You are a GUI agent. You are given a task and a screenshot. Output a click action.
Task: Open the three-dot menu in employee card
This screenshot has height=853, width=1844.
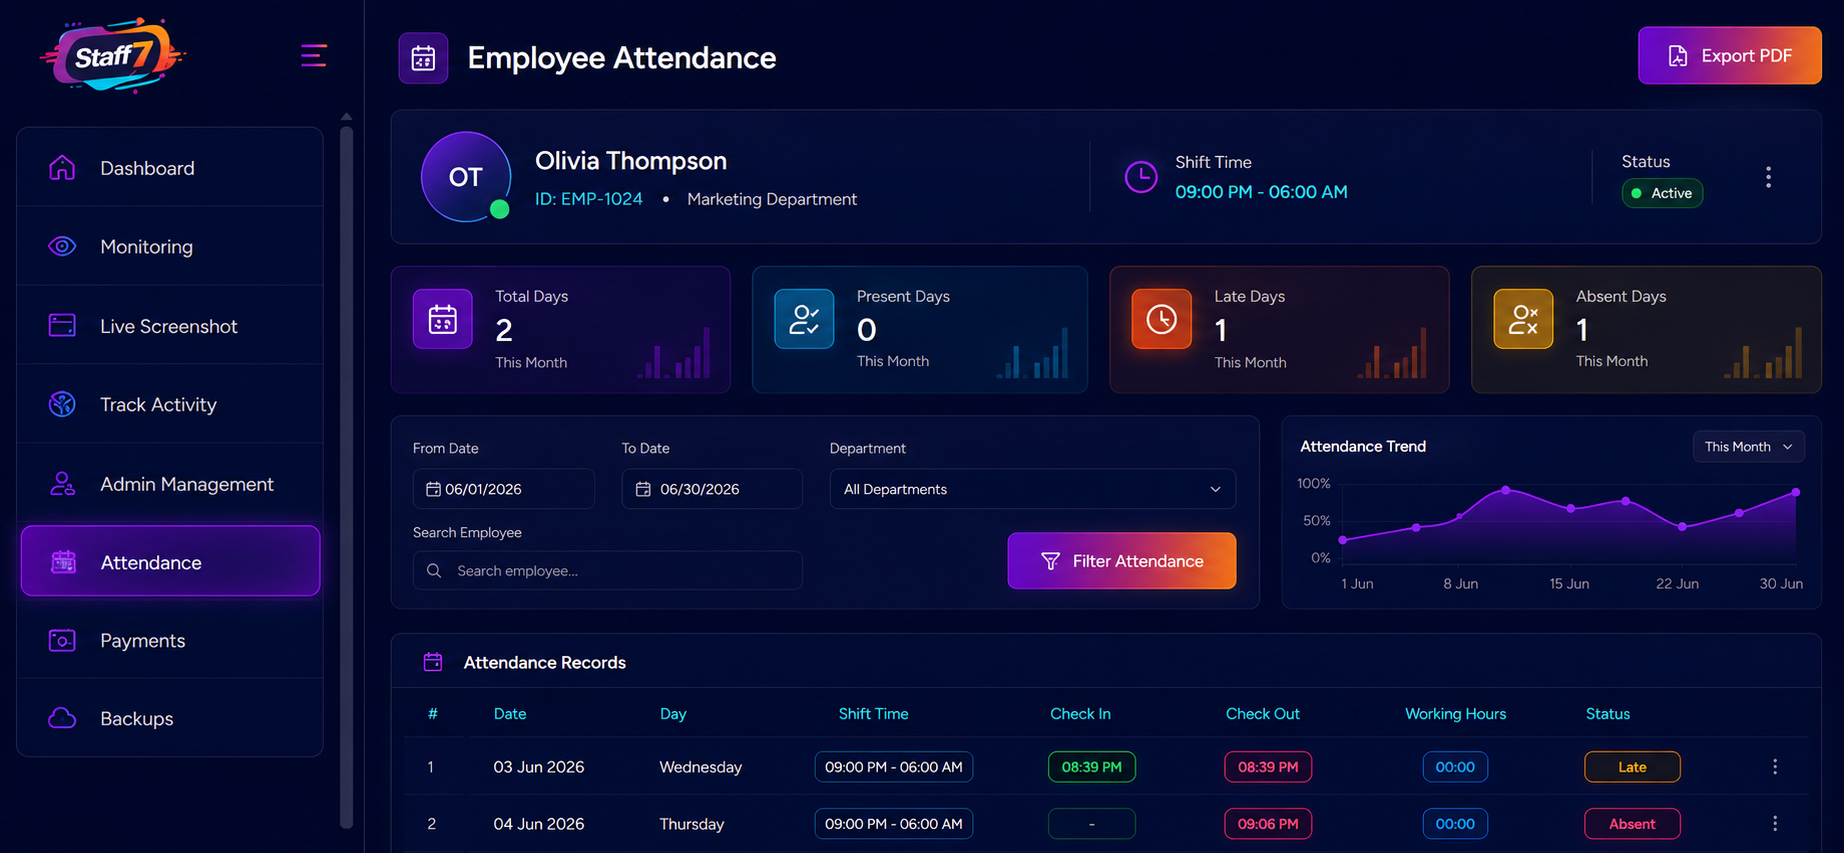coord(1768,177)
